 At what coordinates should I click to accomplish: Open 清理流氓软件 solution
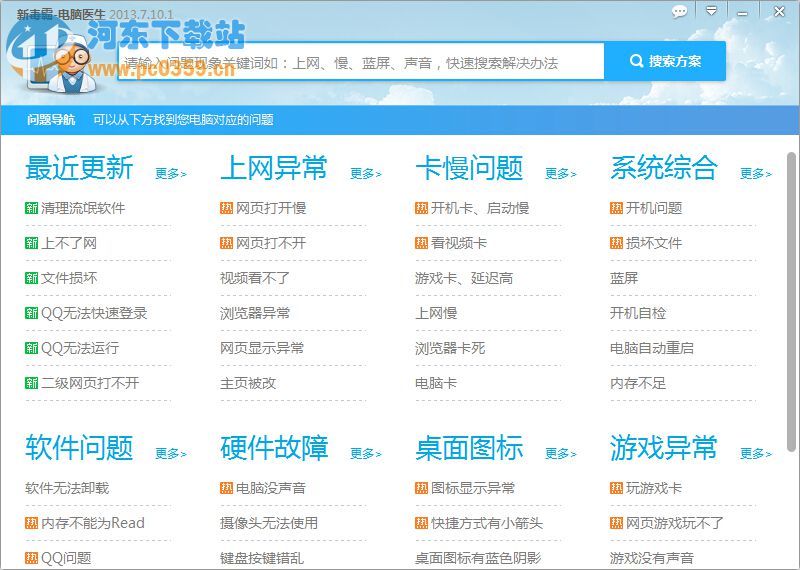(x=83, y=208)
